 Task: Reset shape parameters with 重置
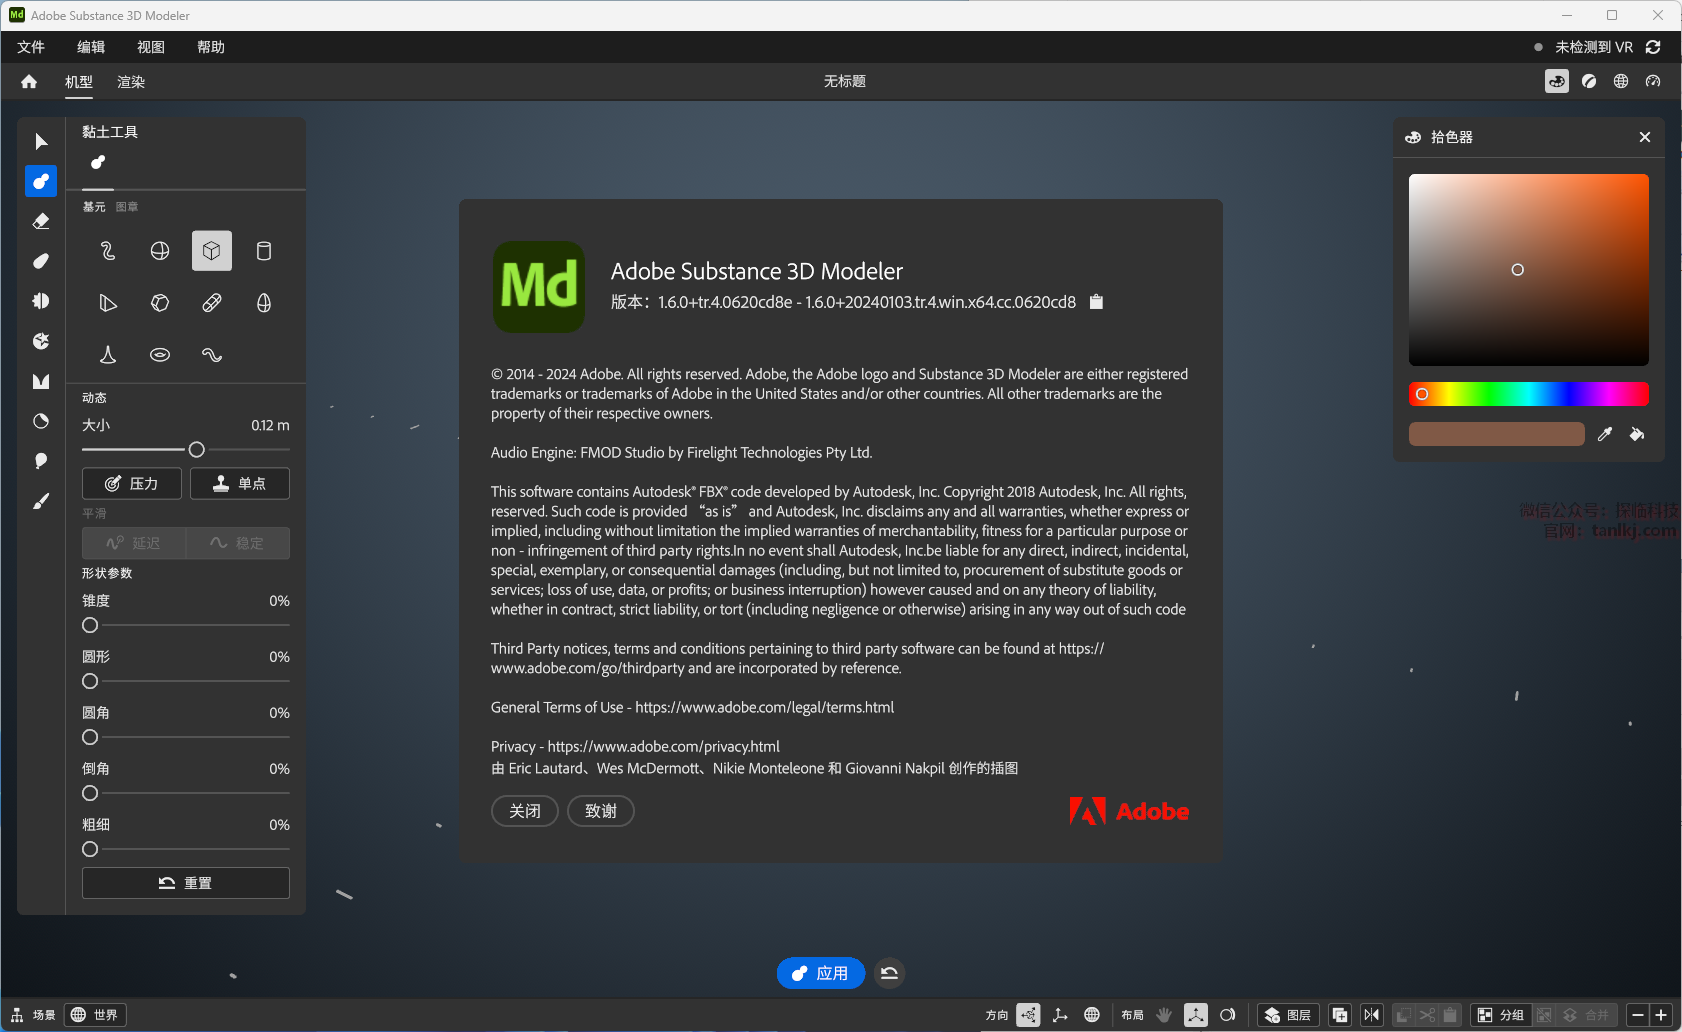pos(186,883)
